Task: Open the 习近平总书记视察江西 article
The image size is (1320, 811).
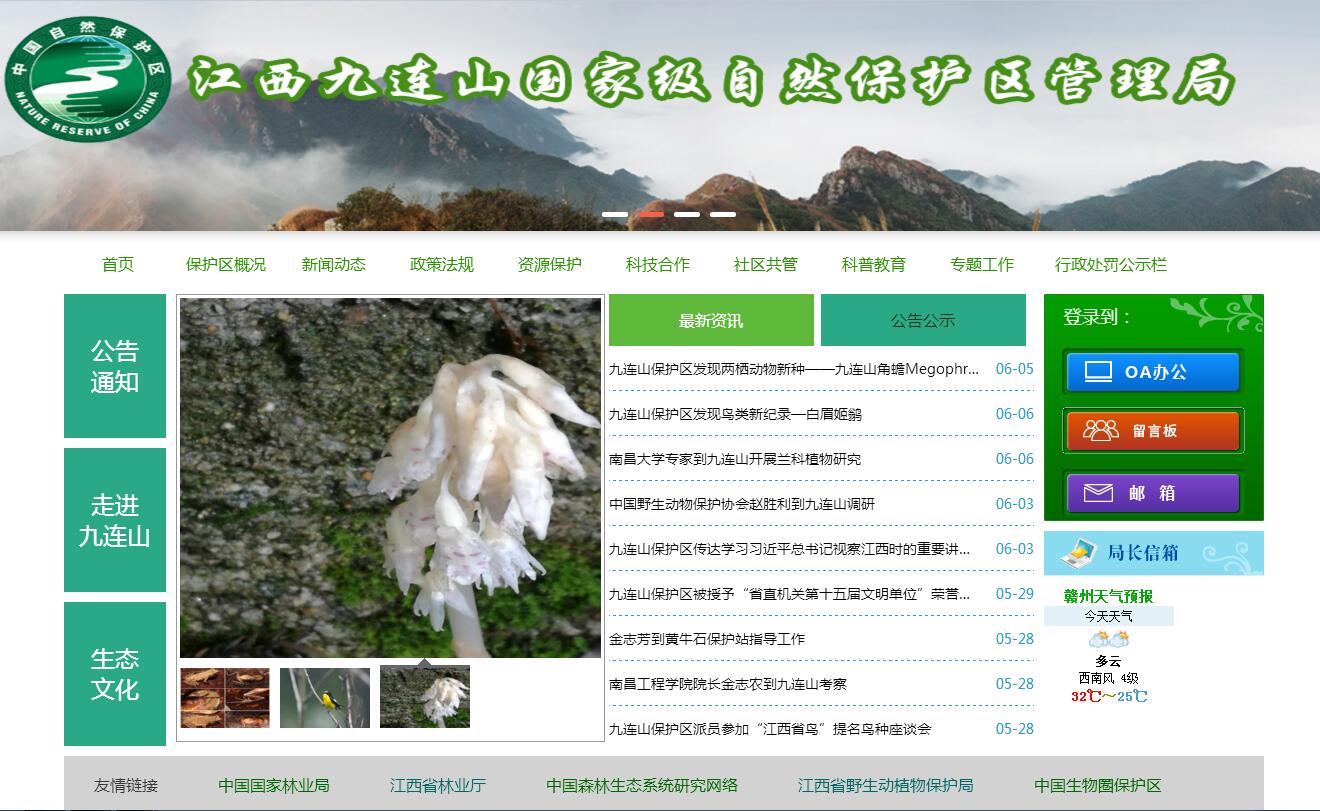Action: 790,549
